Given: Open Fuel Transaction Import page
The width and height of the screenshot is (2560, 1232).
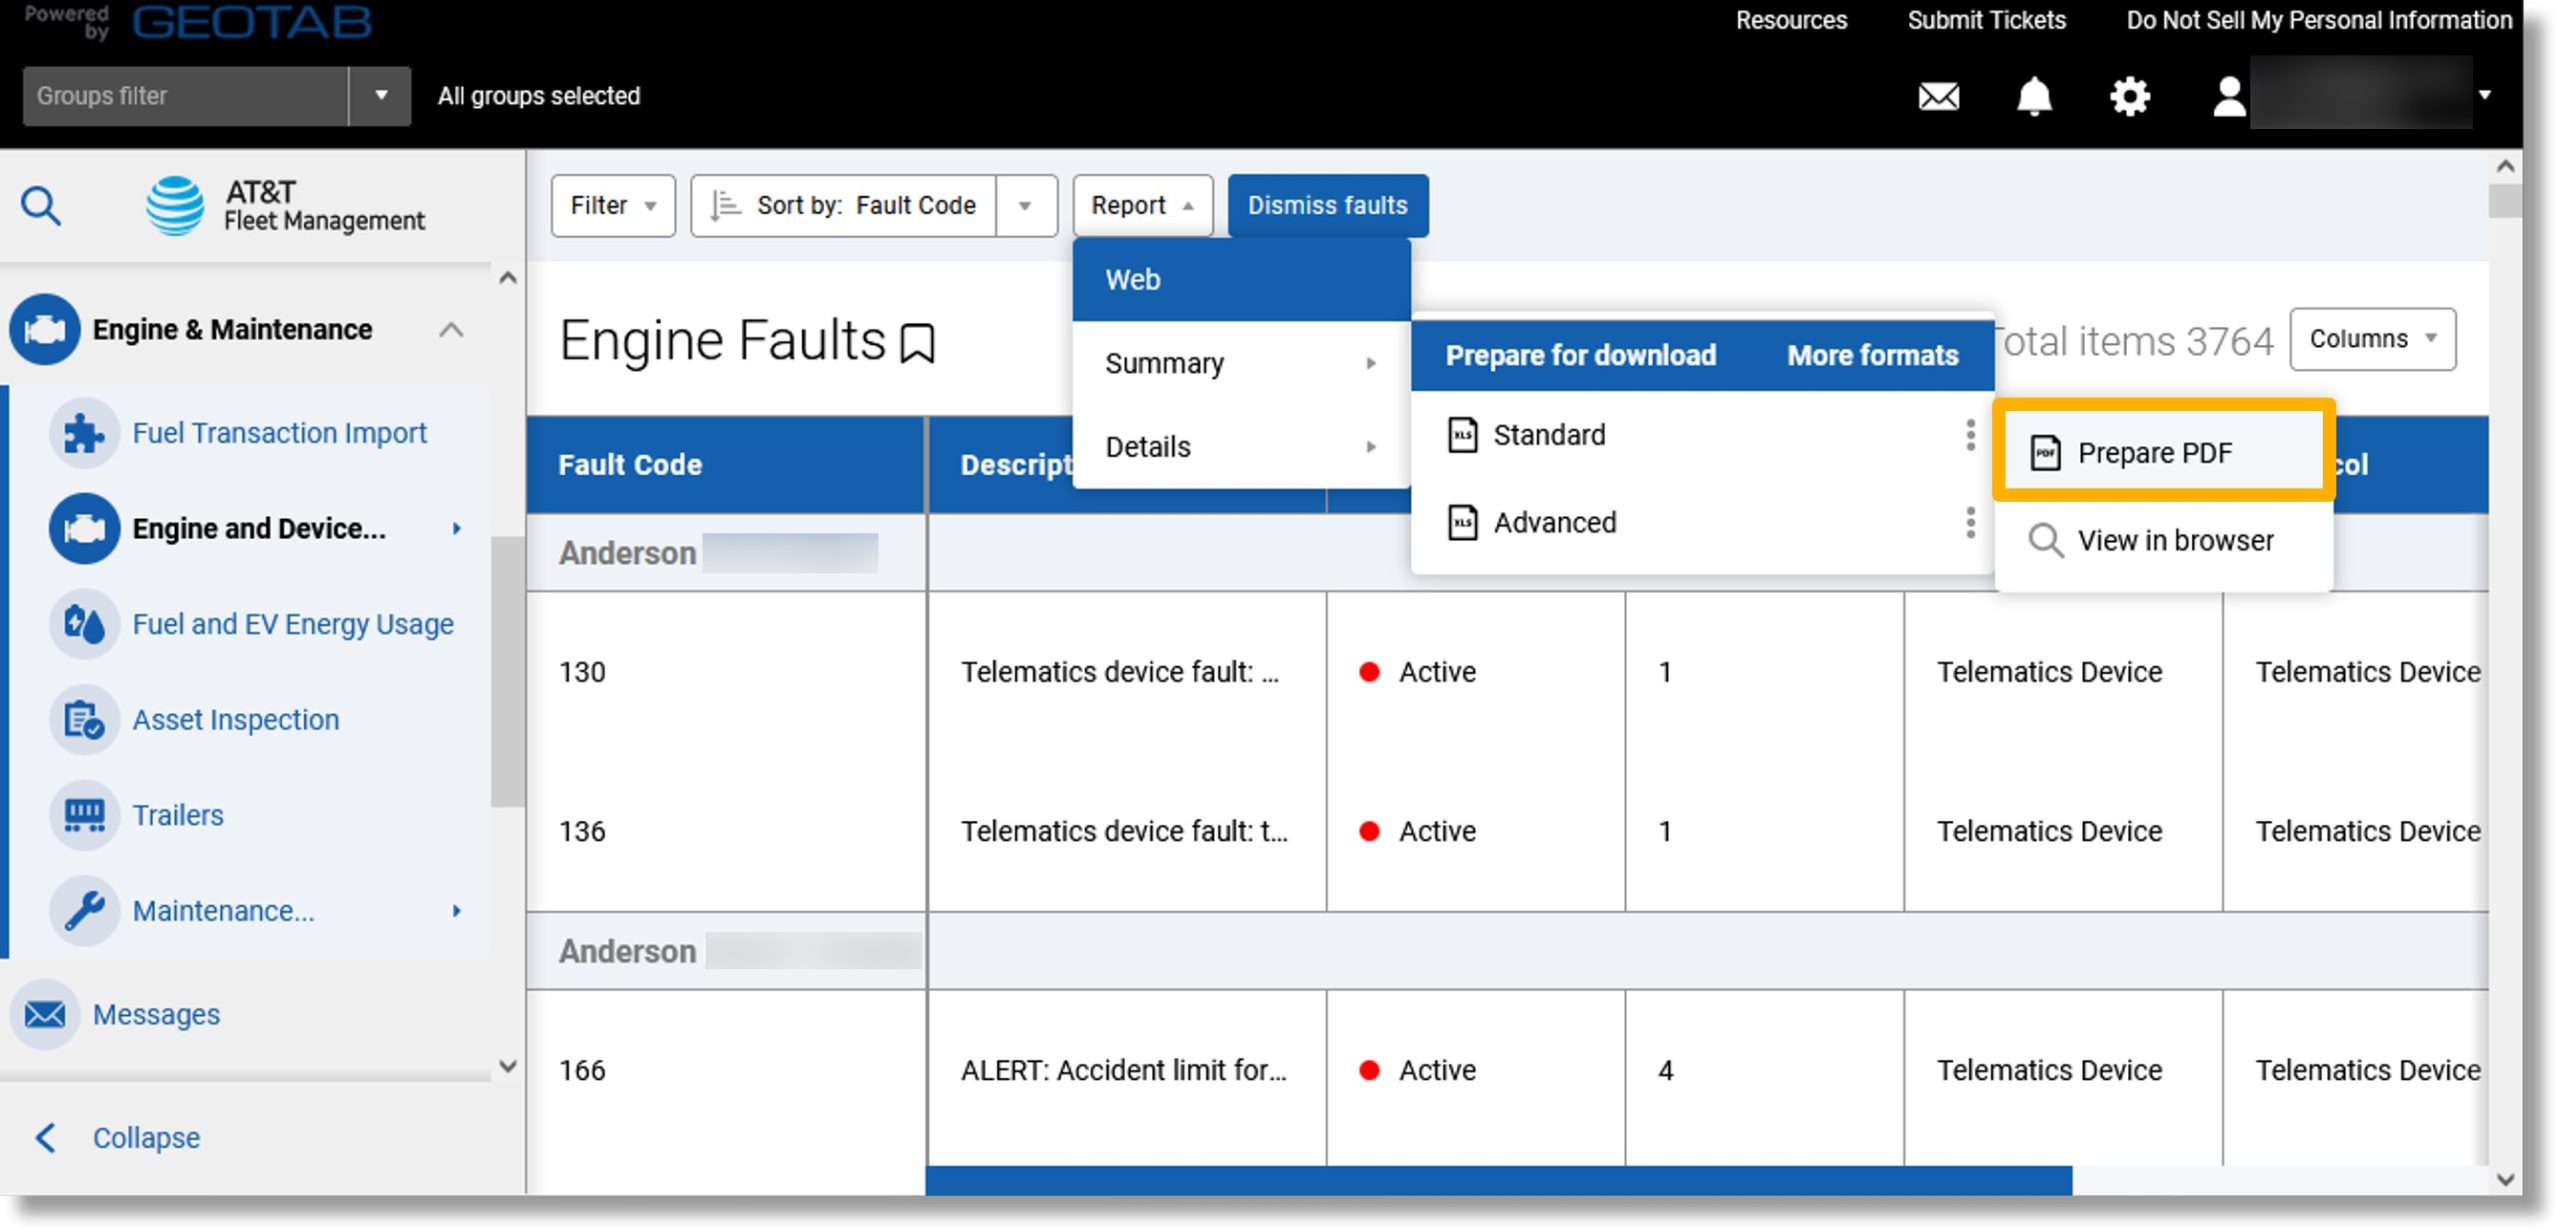Looking at the screenshot, I should pyautogui.click(x=279, y=433).
